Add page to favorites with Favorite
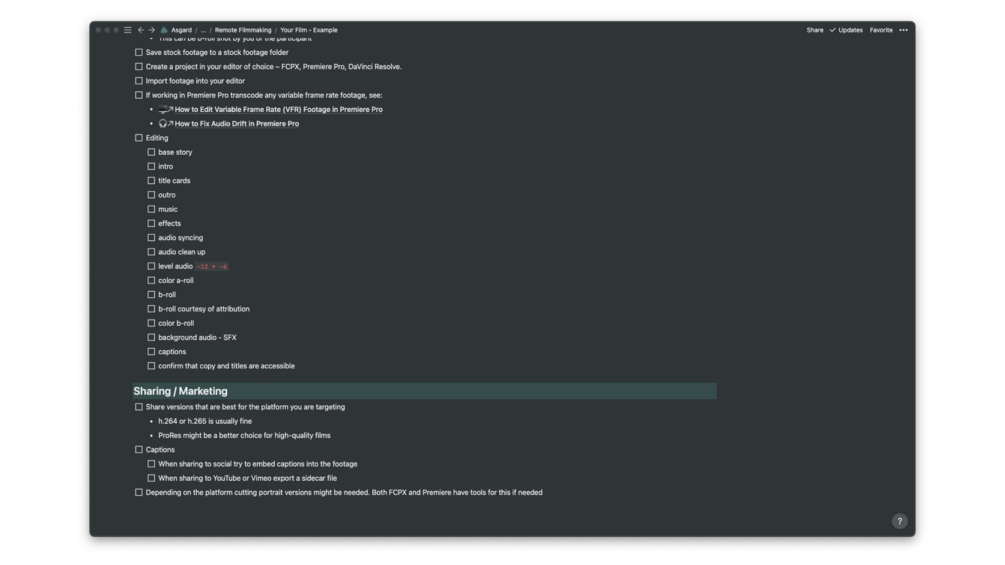Viewport: 1005px width, 565px height. [881, 30]
